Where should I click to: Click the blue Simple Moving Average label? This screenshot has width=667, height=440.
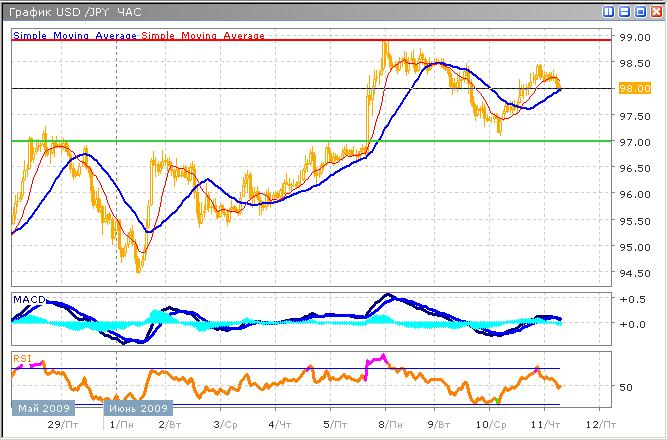click(74, 35)
